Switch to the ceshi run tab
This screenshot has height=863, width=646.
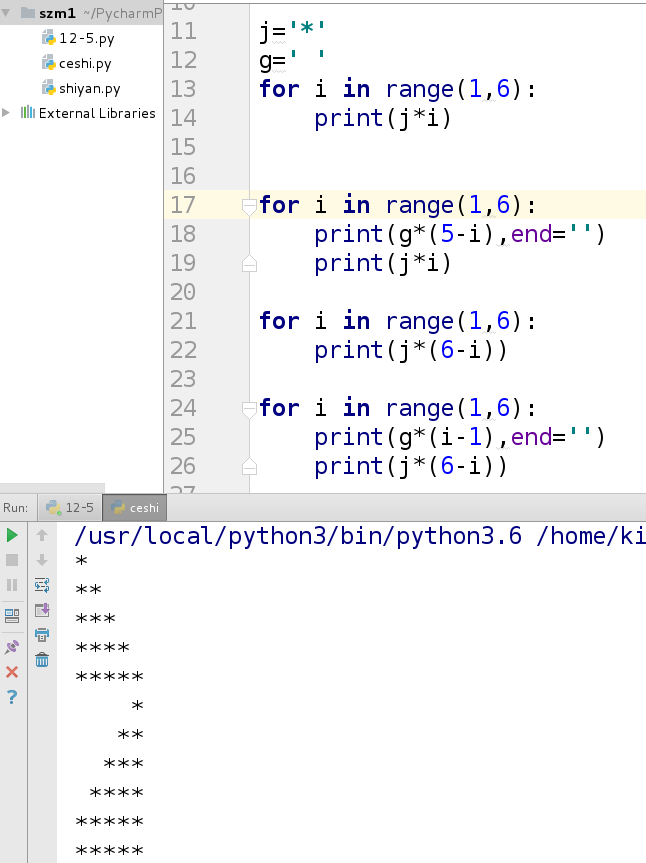coord(135,507)
